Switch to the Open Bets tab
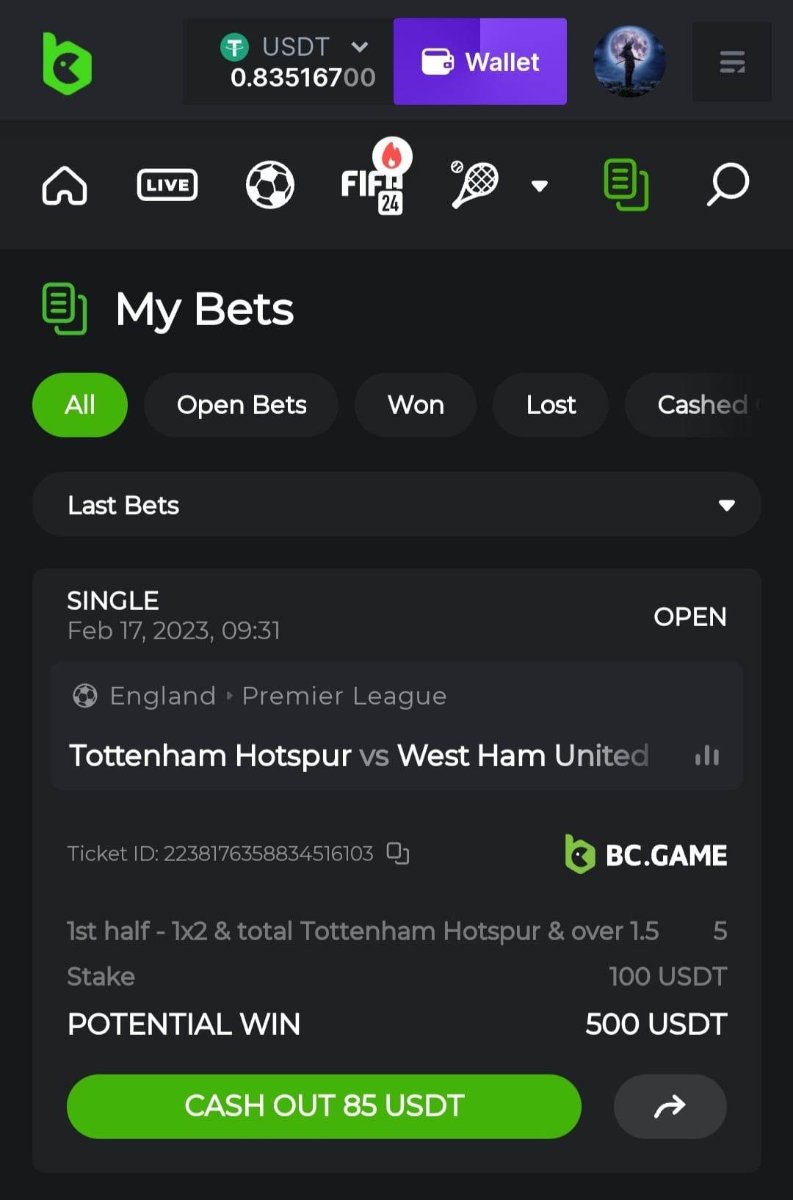The width and height of the screenshot is (793, 1200). point(242,405)
